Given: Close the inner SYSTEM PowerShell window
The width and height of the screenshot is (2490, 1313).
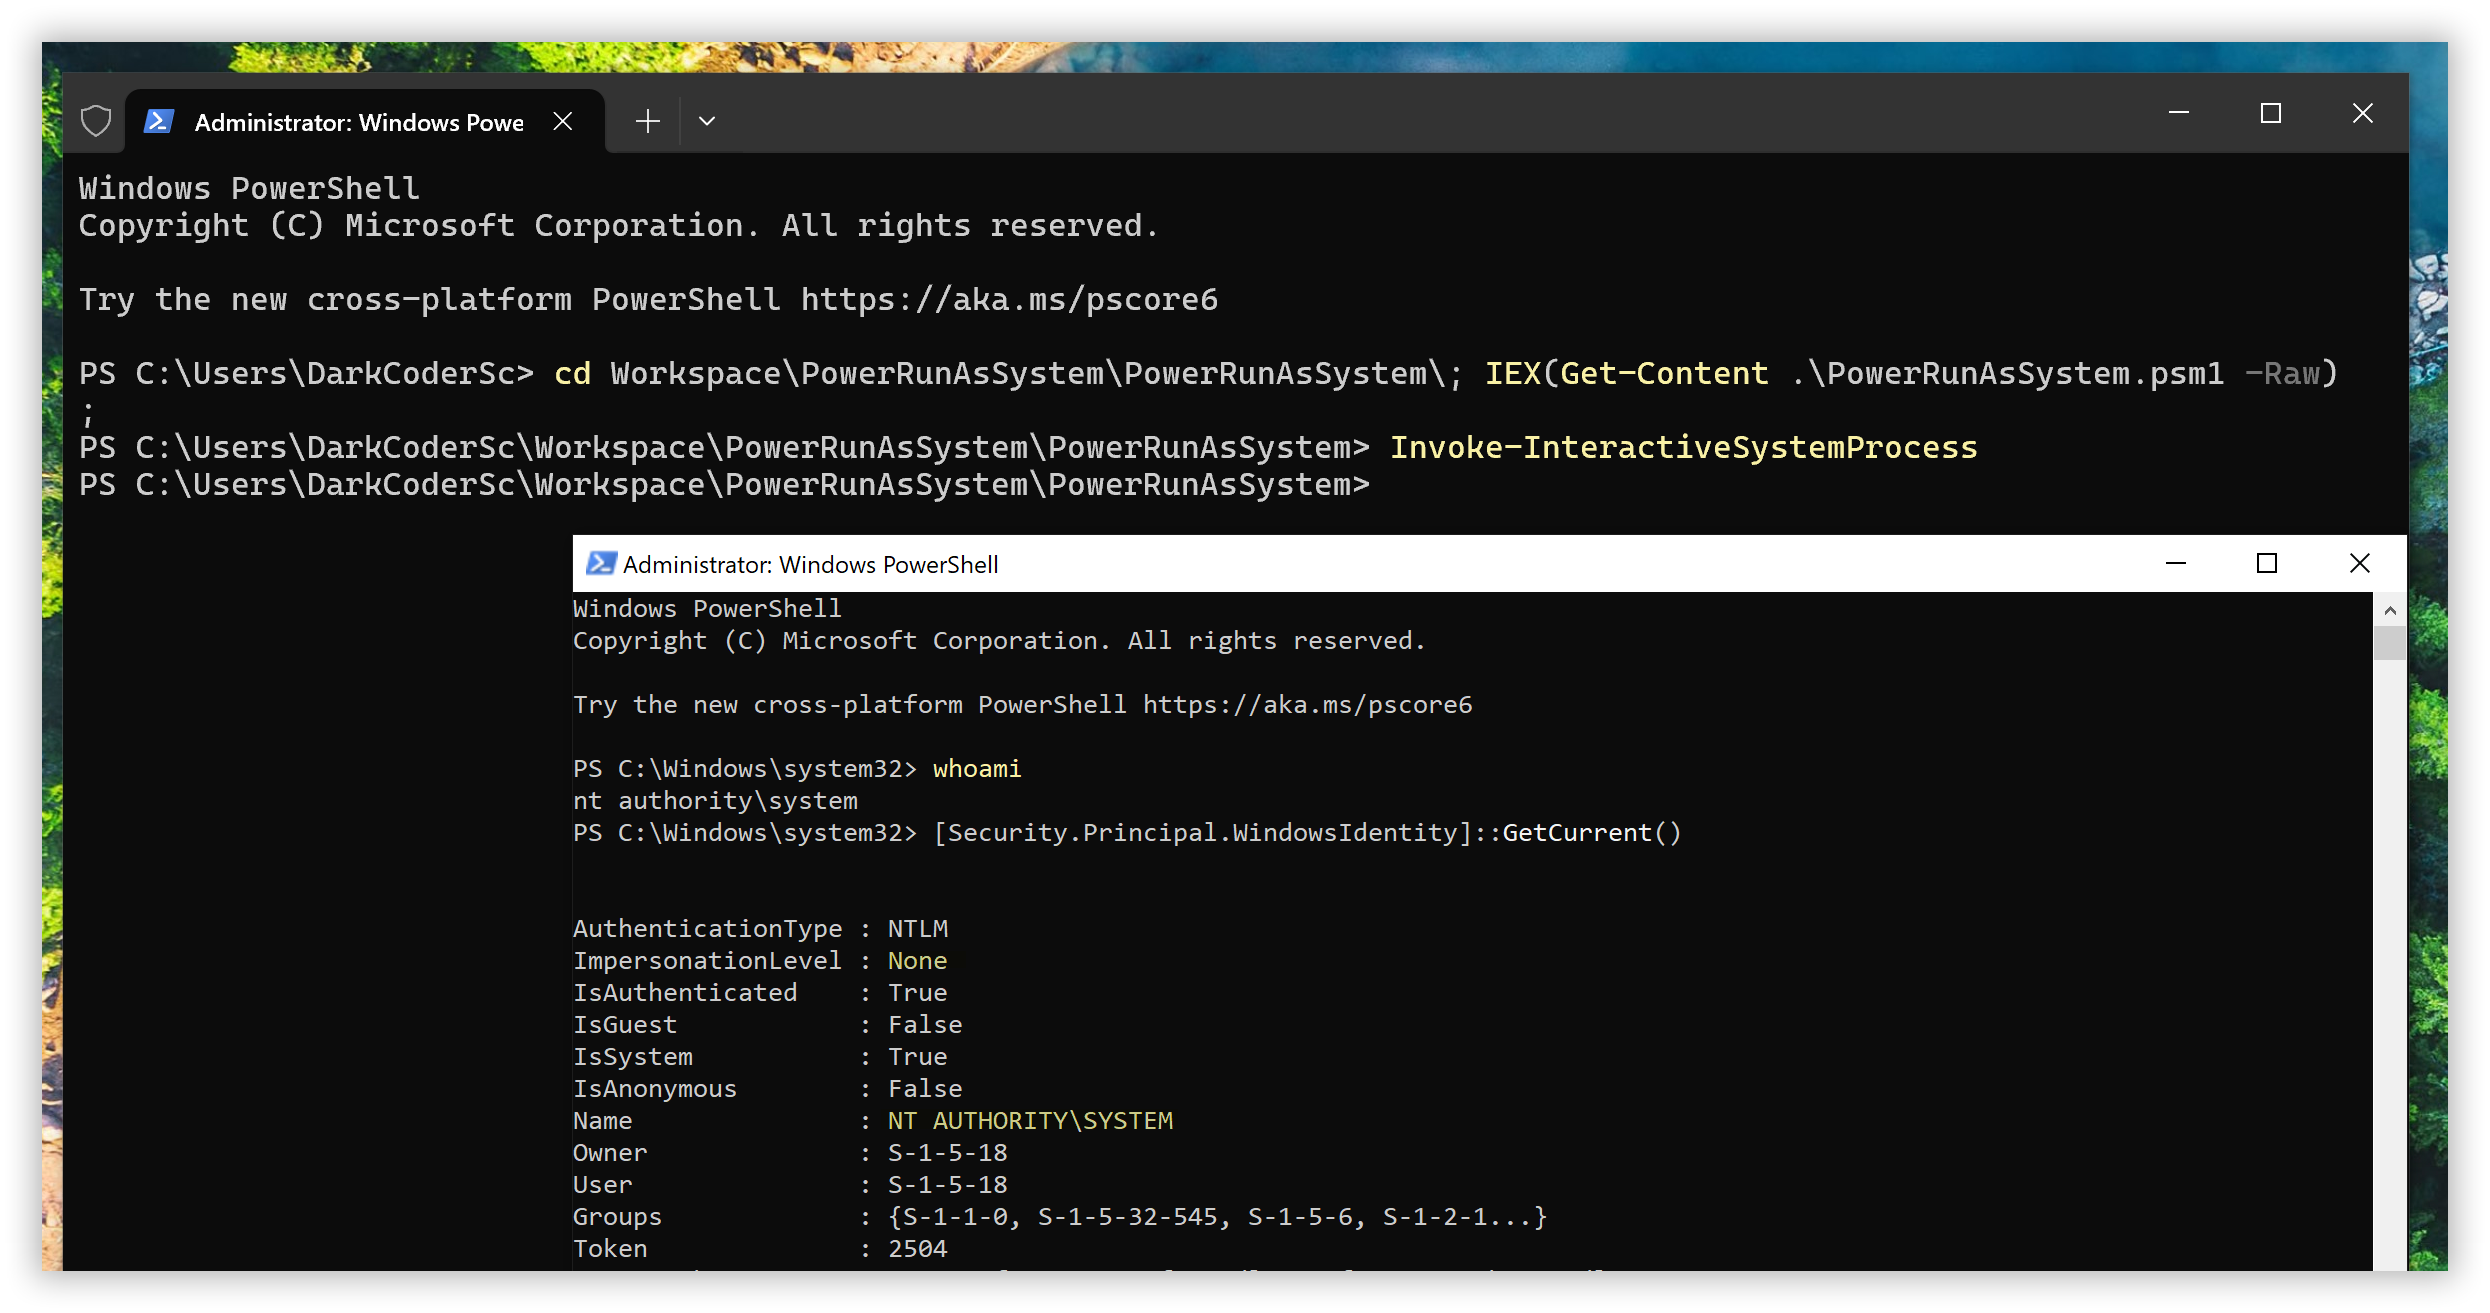Looking at the screenshot, I should click(x=2359, y=563).
